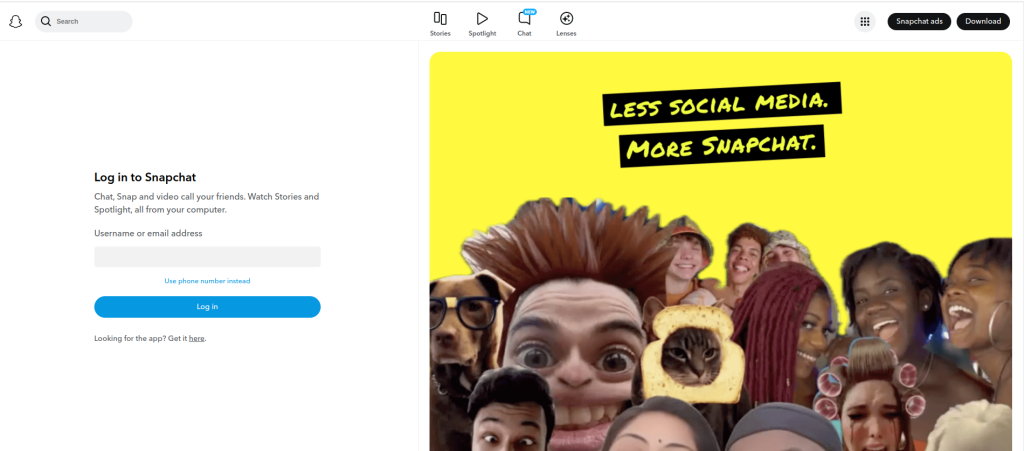This screenshot has width=1024, height=451.
Task: Click the magnifying glass search icon
Action: [46, 21]
